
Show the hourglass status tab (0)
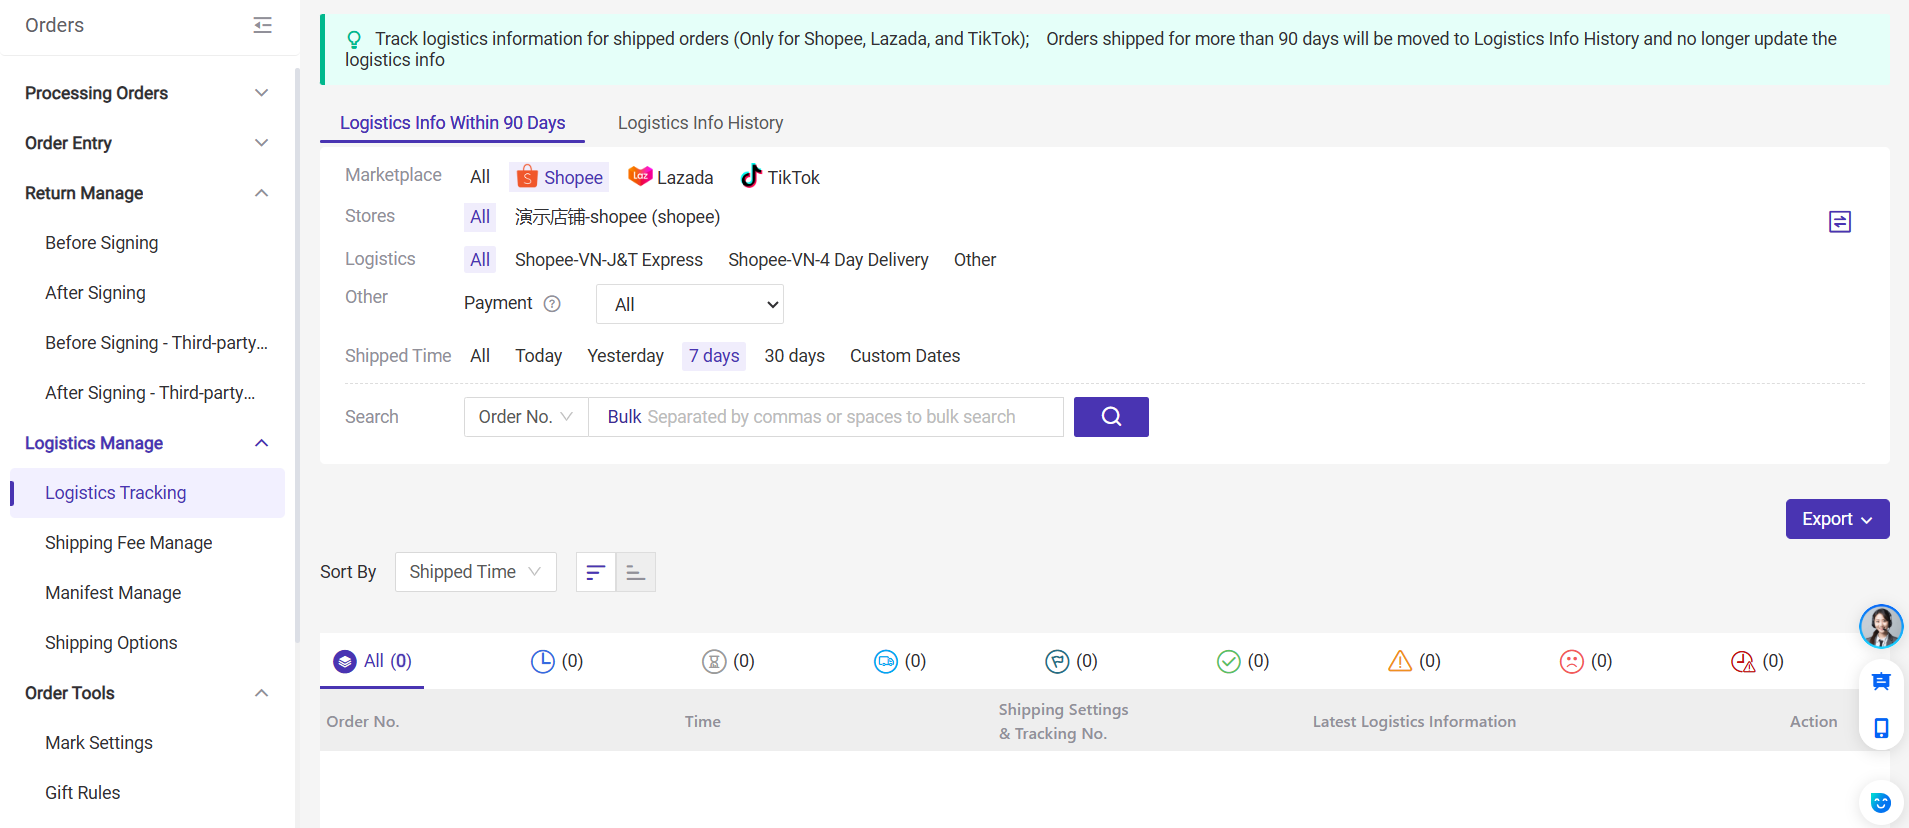click(x=728, y=661)
